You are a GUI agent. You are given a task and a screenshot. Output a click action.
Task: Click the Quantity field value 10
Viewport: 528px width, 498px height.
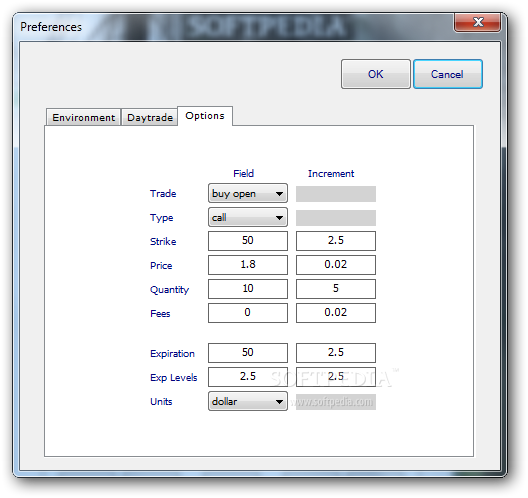point(248,289)
